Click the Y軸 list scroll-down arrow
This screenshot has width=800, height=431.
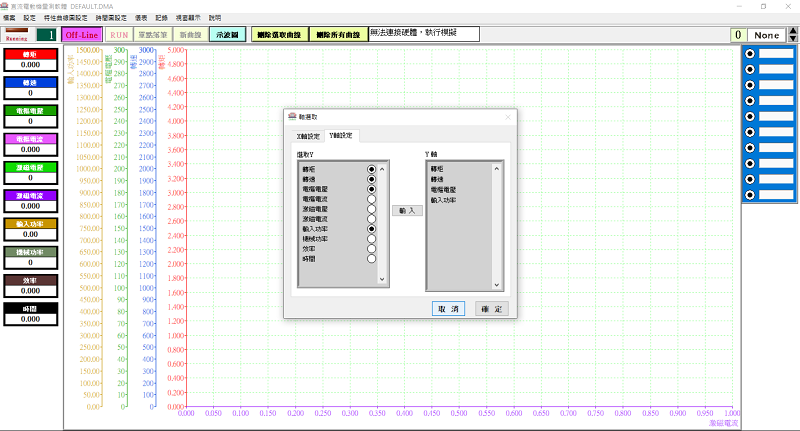point(498,286)
